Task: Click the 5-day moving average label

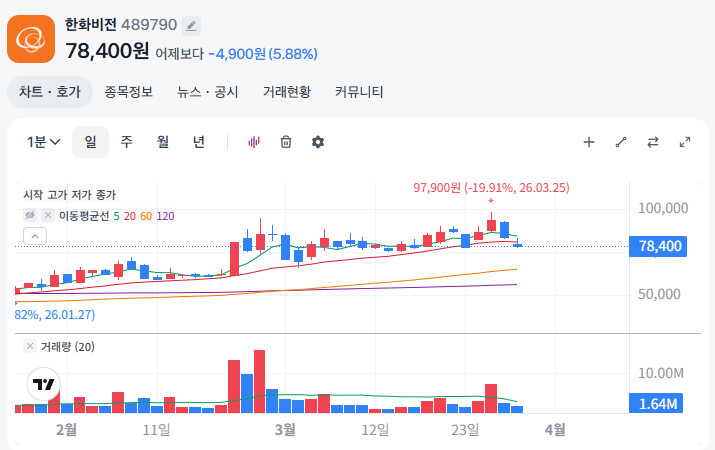Action: pyautogui.click(x=116, y=216)
